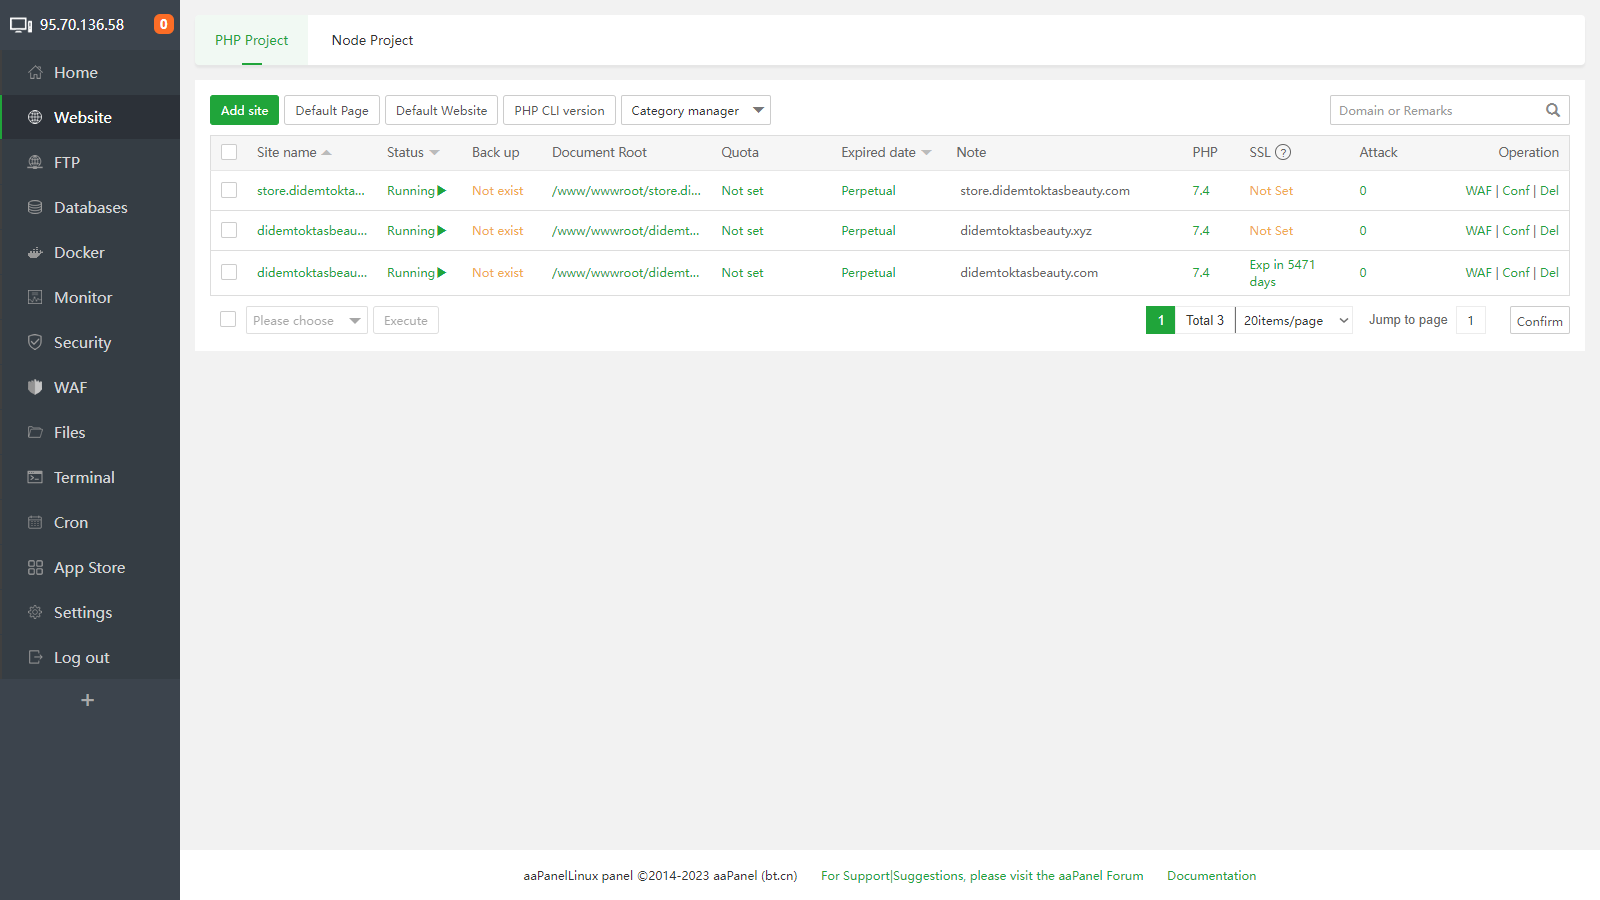
Task: Click the green Add site button
Action: [244, 111]
